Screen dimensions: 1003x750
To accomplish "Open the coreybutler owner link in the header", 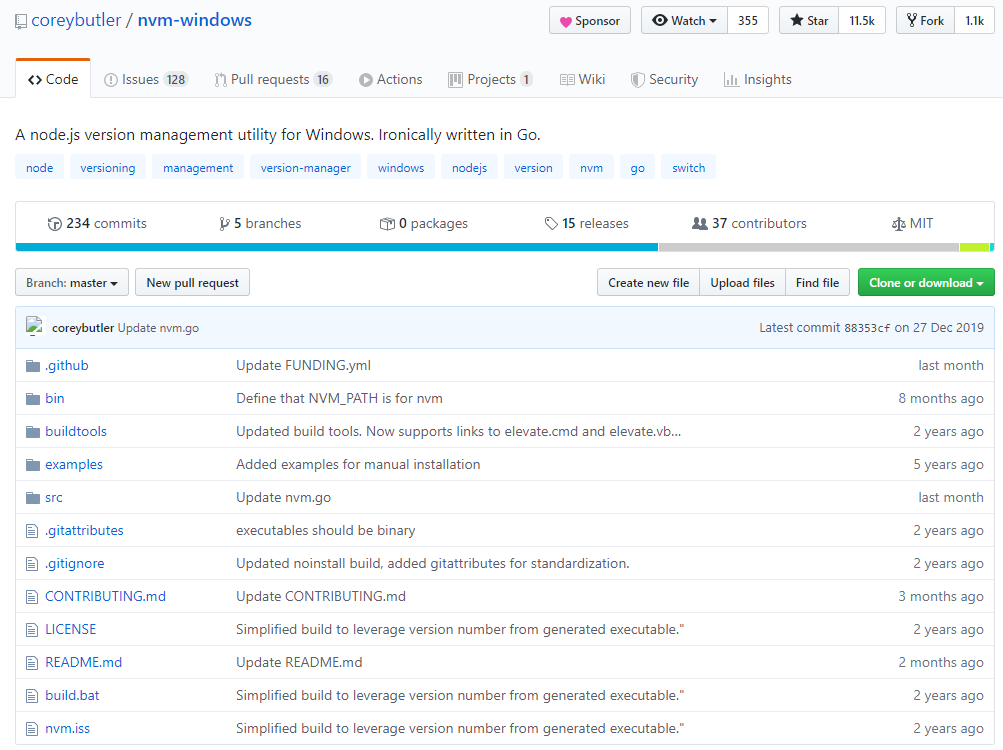I will tap(76, 20).
